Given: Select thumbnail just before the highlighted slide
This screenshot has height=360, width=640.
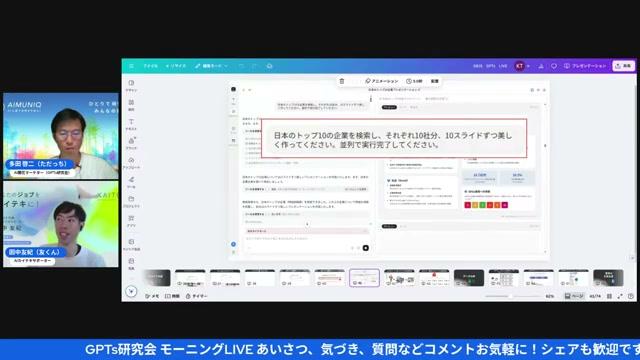Looking at the screenshot, I should click(x=329, y=278).
